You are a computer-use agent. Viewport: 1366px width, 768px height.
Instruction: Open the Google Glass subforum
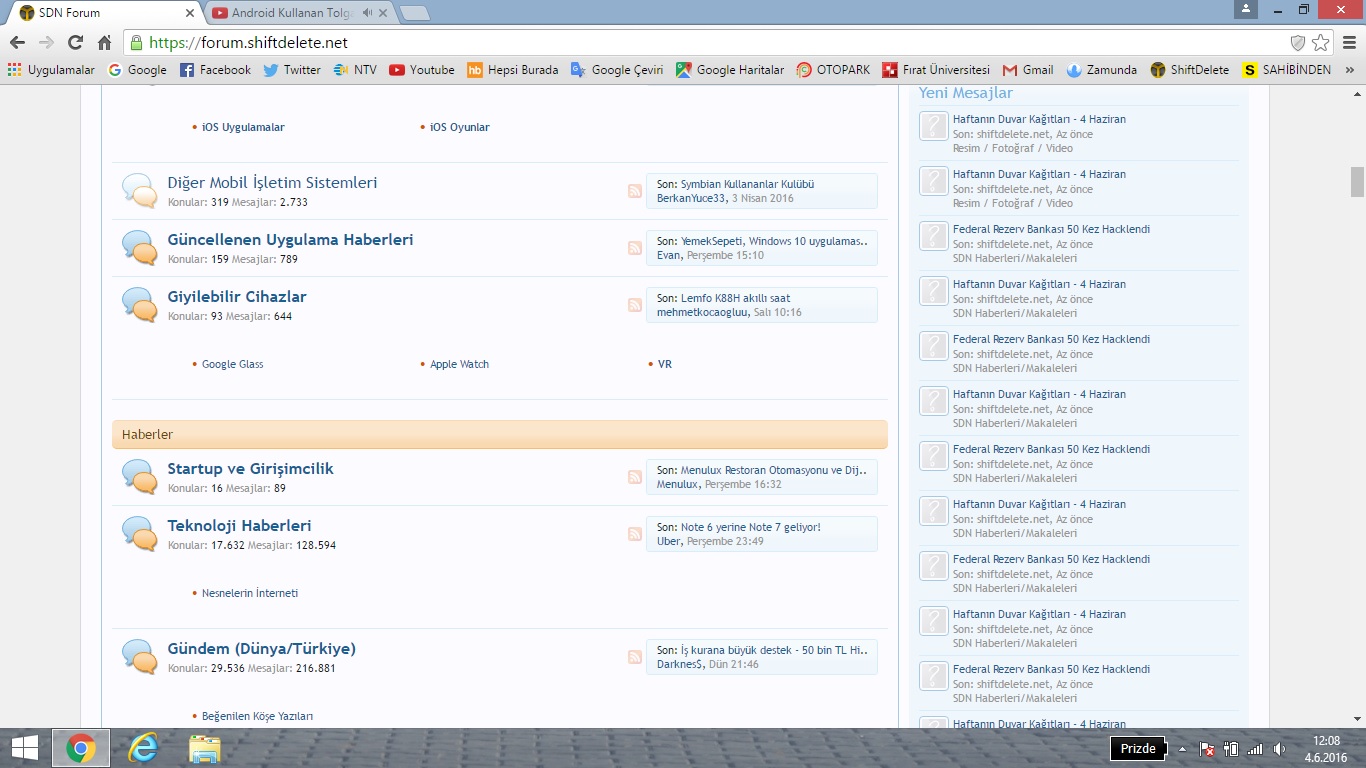(233, 364)
